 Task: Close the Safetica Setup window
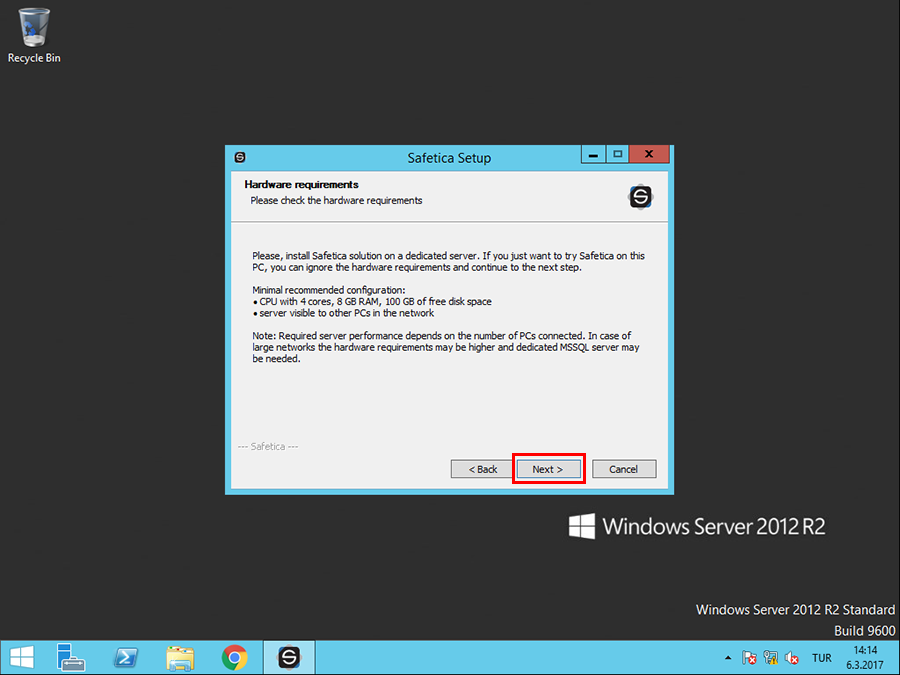(649, 154)
